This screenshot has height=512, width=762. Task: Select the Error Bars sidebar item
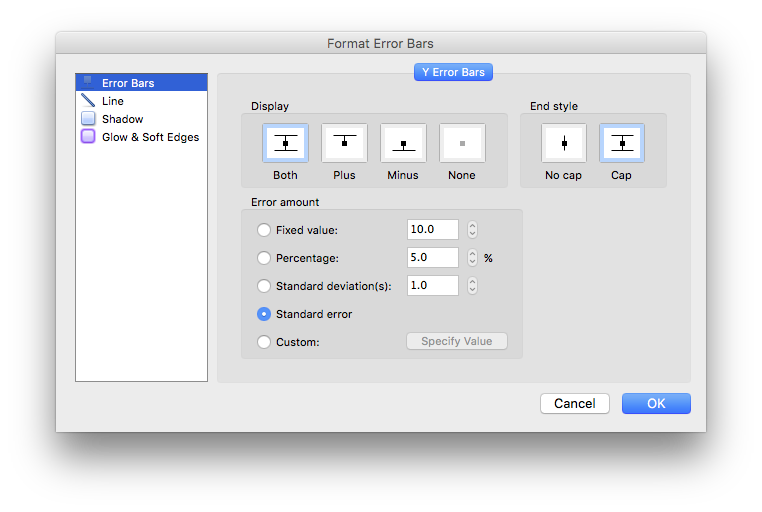[141, 83]
